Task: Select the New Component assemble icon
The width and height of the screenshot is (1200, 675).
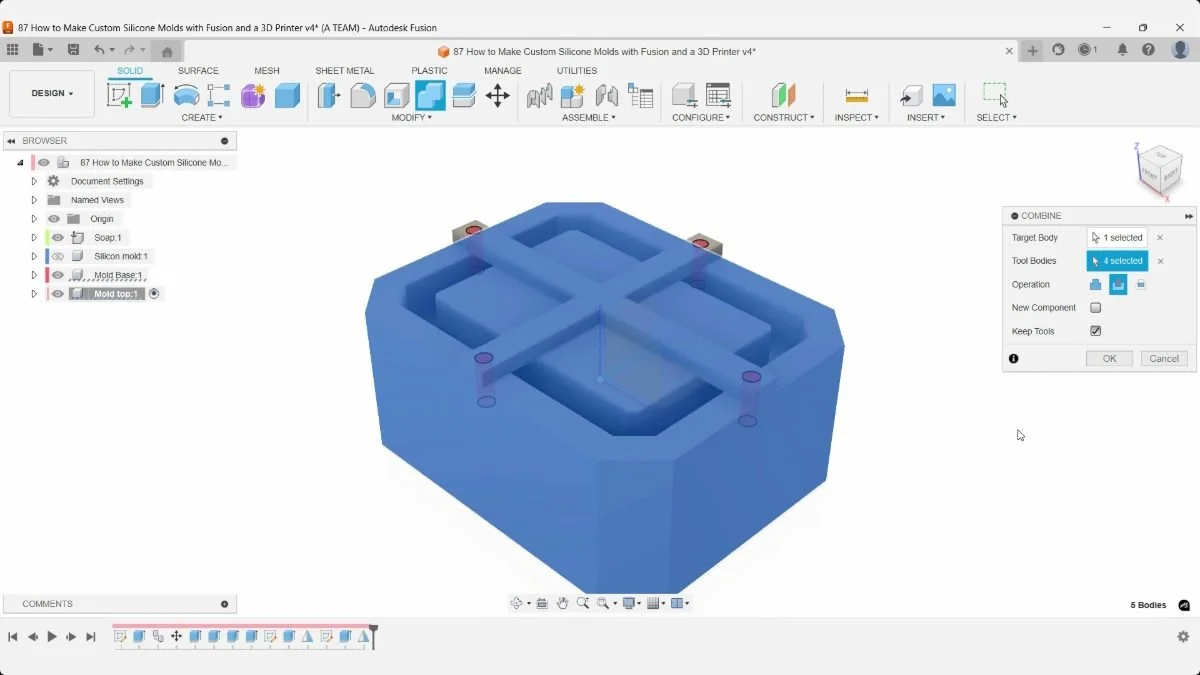Action: [x=572, y=95]
